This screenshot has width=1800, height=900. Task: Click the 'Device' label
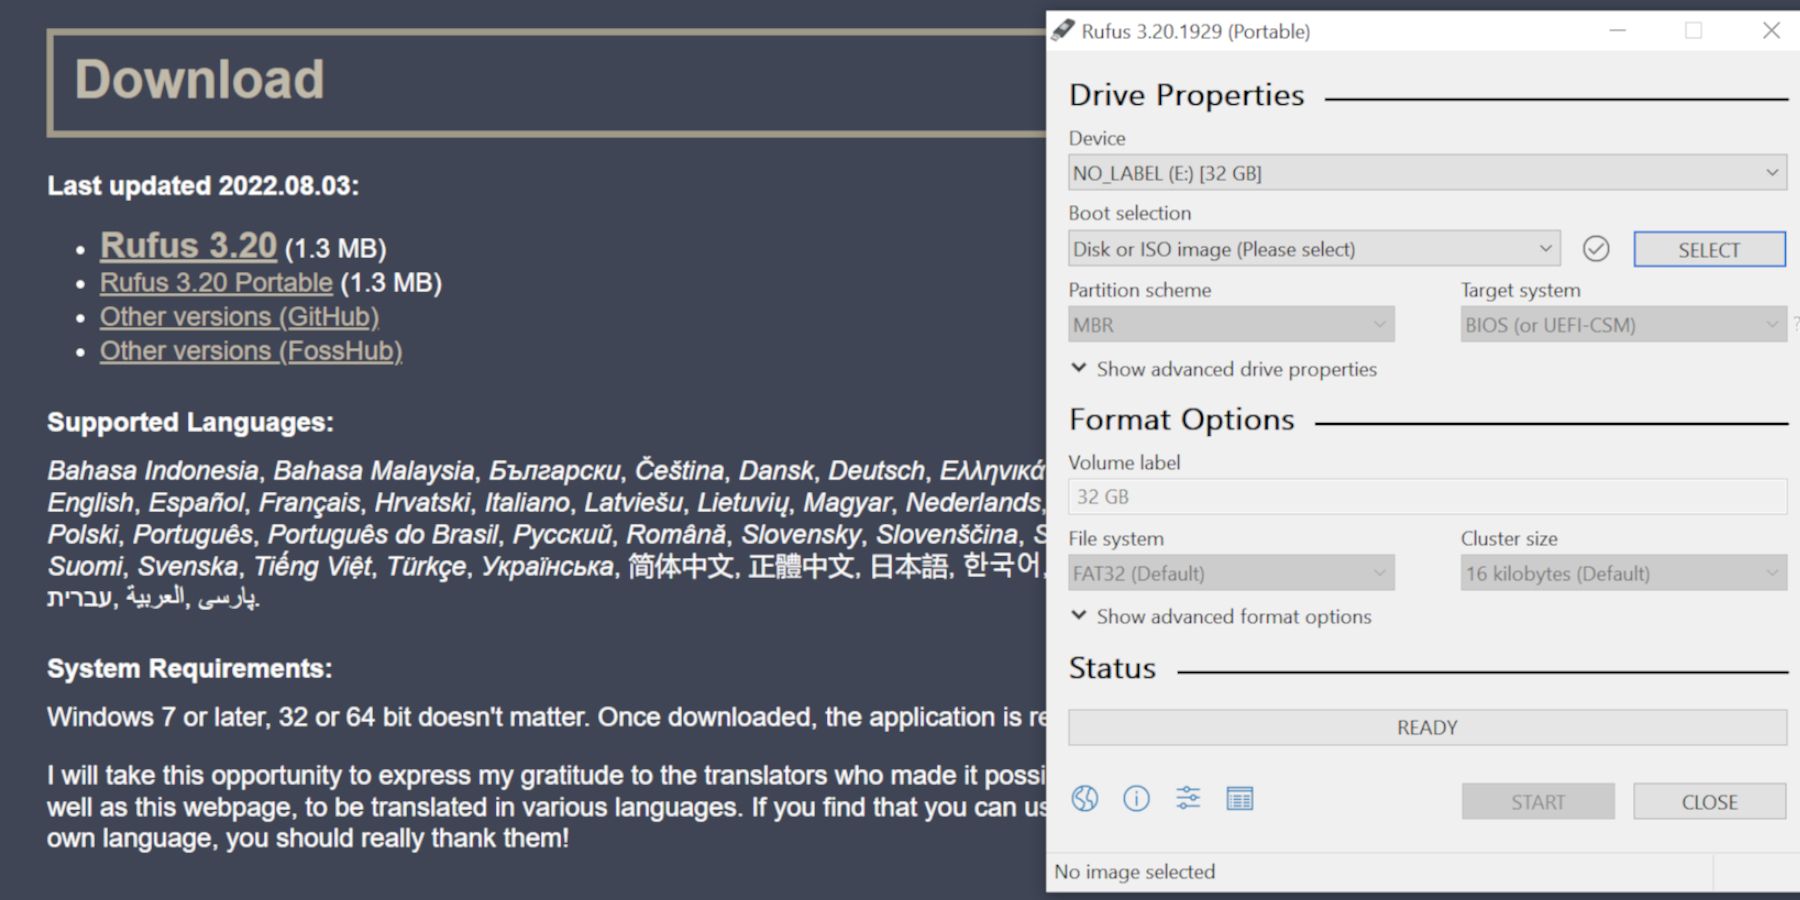[1097, 138]
